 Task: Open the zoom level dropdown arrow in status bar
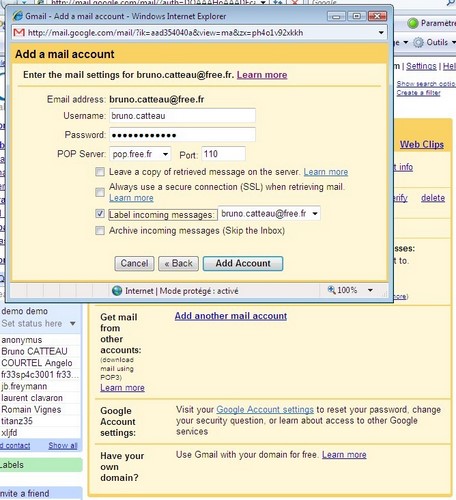pos(370,290)
